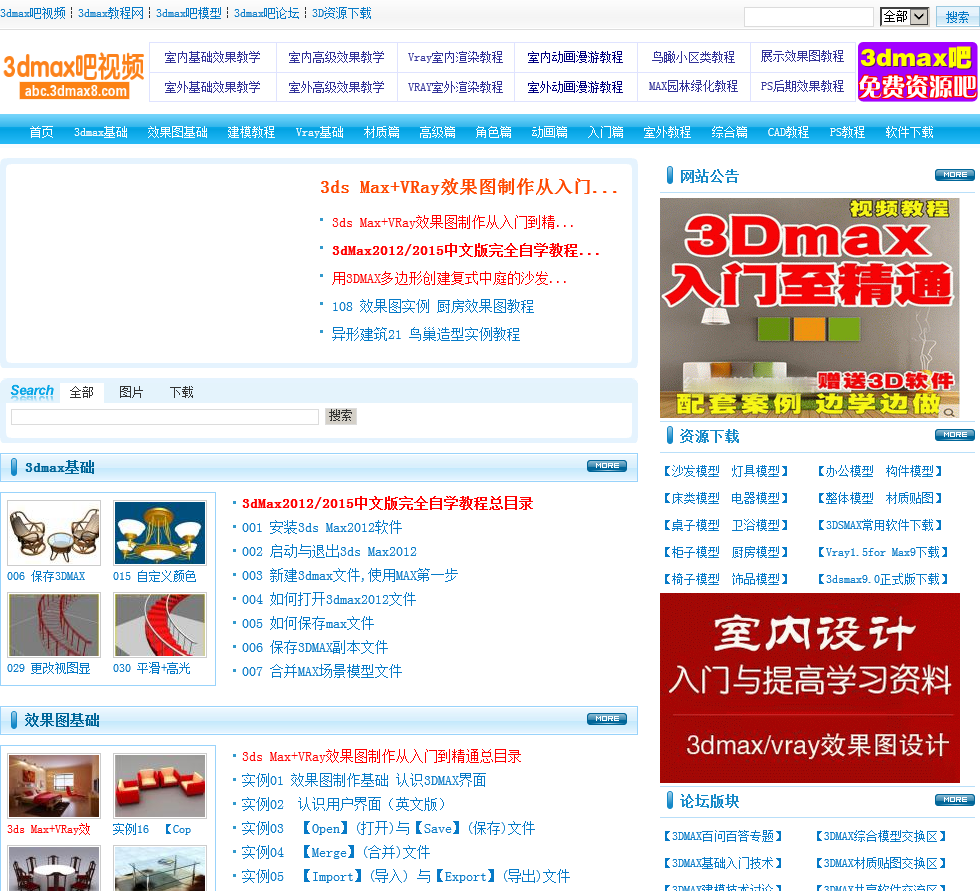Viewport: 980px width, 891px height.
Task: Open headline 3ds Max+VRay效果图制作从入门...
Action: (469, 187)
